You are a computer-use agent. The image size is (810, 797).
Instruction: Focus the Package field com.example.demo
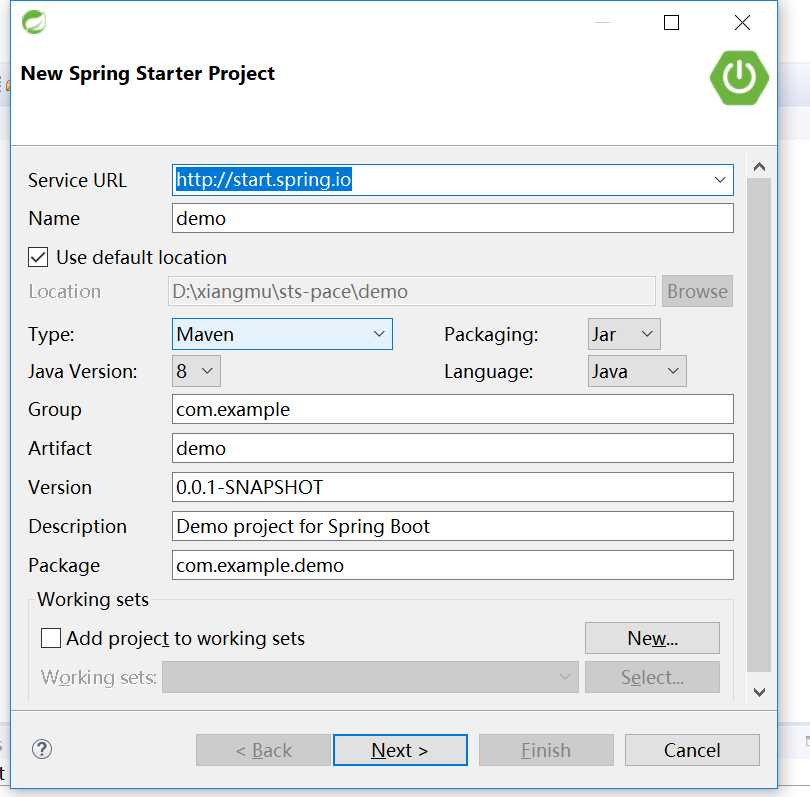click(453, 565)
